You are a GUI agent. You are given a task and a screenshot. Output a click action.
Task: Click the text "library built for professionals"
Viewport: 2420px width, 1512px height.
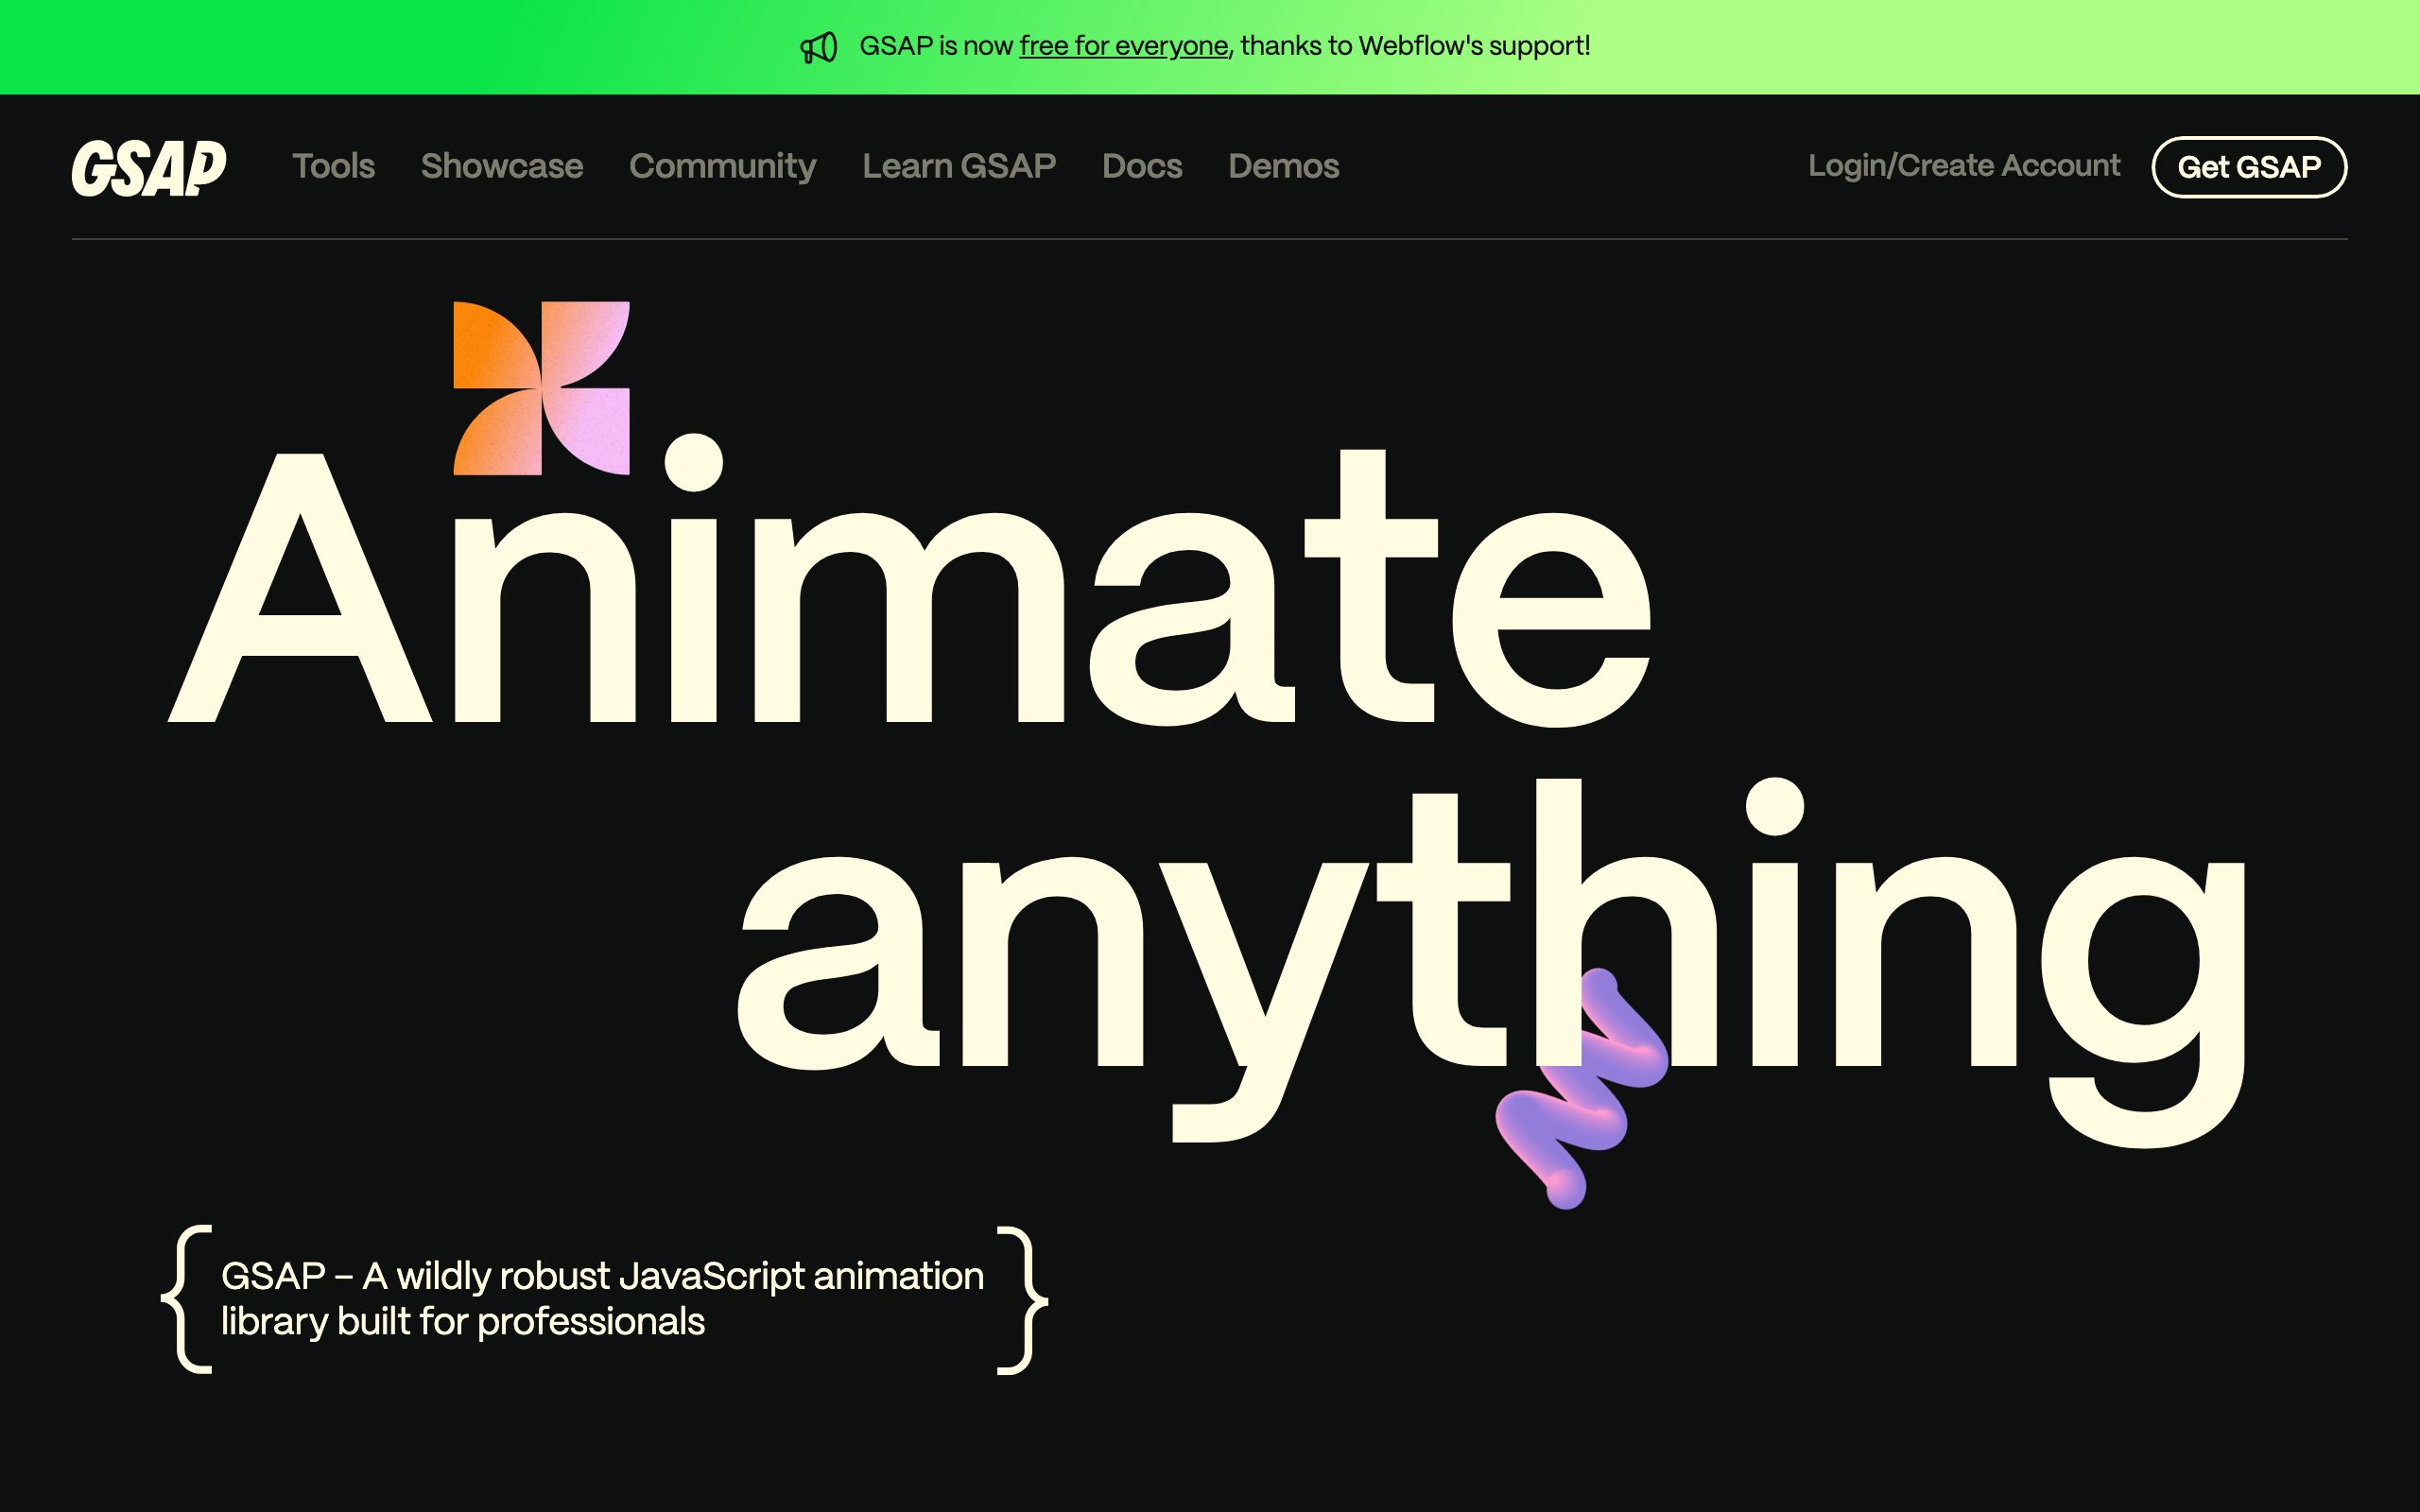[463, 1321]
